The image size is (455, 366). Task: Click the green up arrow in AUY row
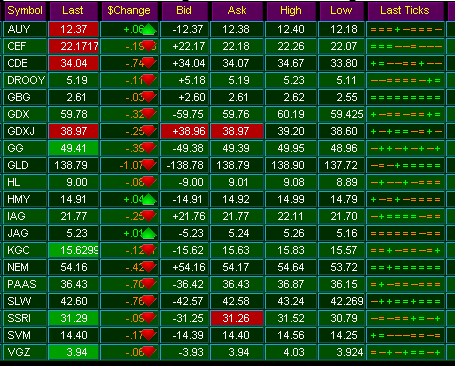pos(149,30)
